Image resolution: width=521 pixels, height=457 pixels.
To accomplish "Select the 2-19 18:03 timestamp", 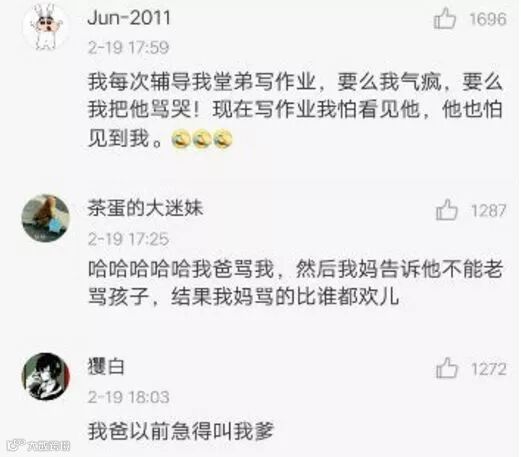I will (x=129, y=397).
